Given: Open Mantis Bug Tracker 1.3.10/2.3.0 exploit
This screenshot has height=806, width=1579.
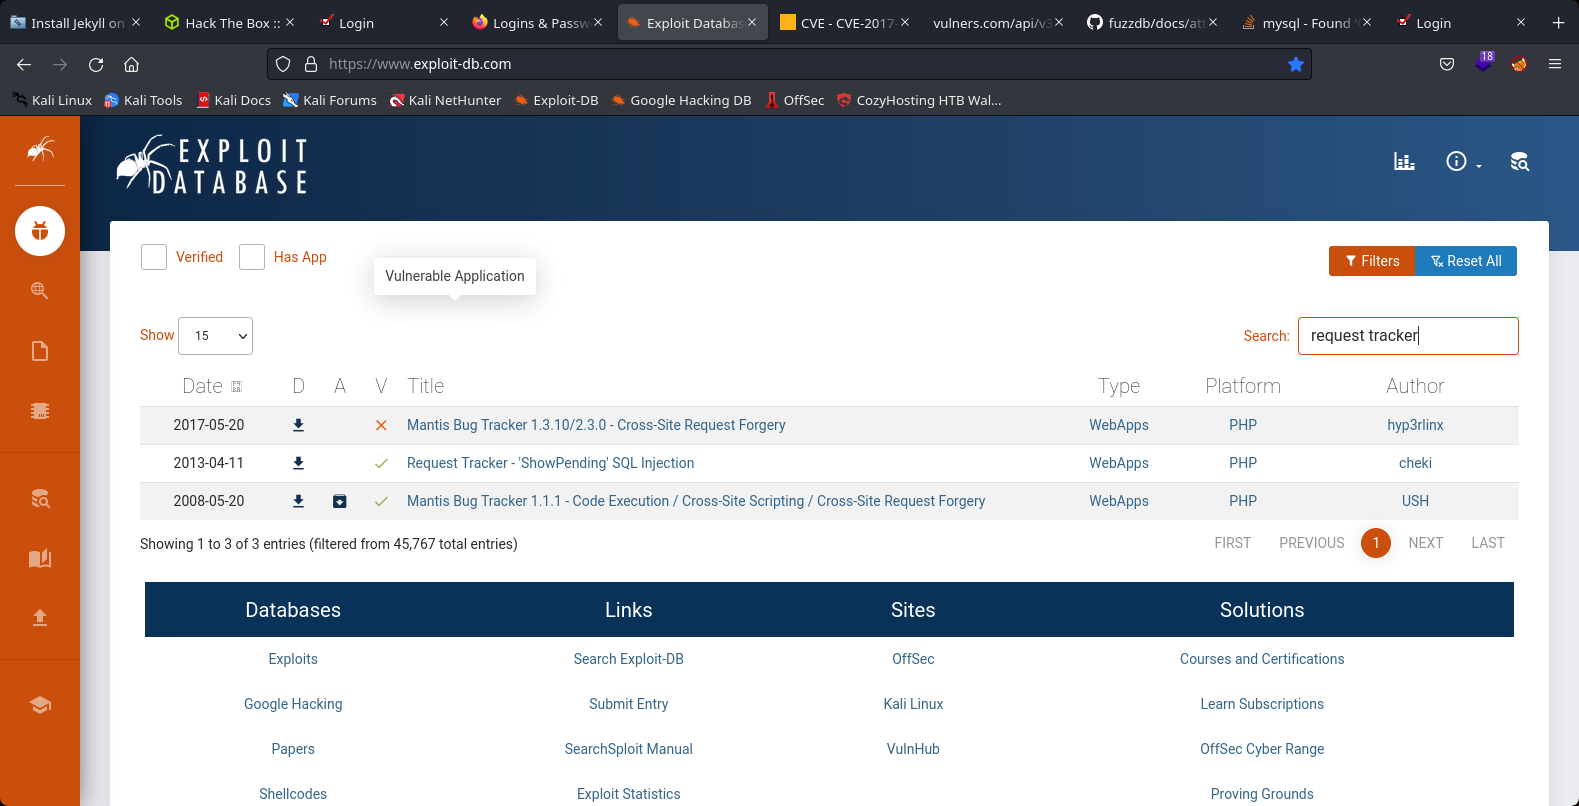Looking at the screenshot, I should pos(596,425).
